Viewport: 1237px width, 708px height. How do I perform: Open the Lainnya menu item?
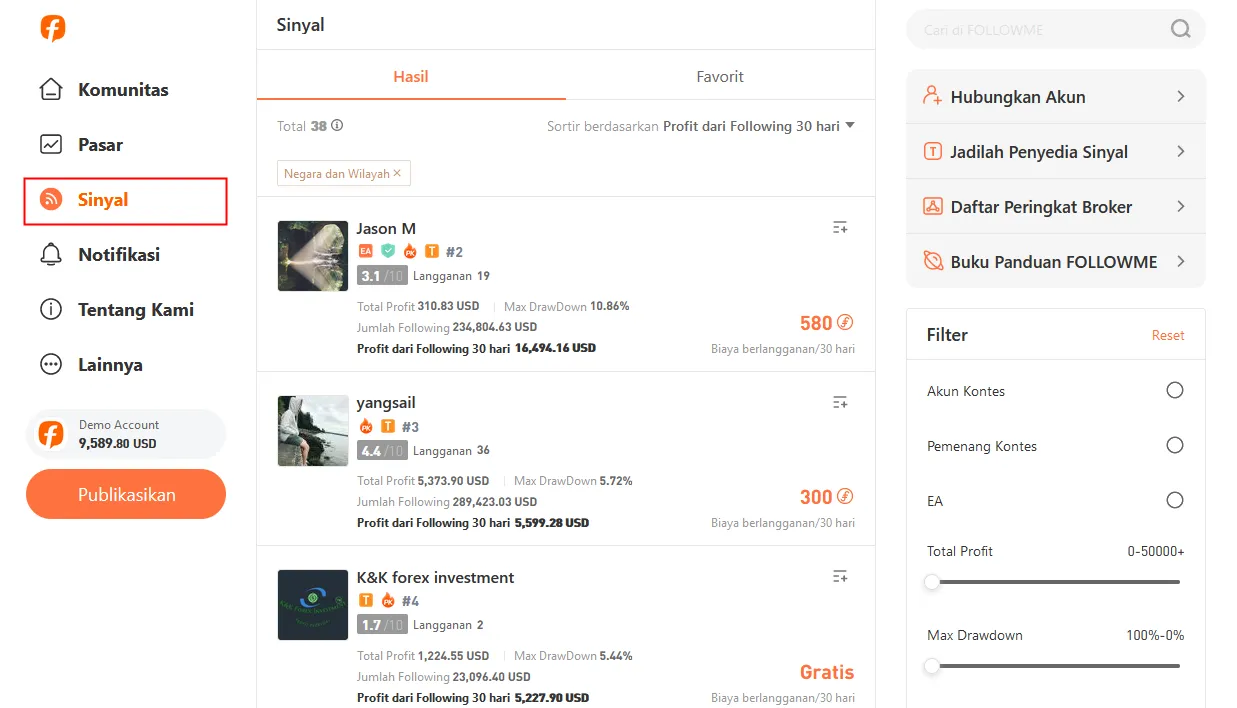click(91, 365)
